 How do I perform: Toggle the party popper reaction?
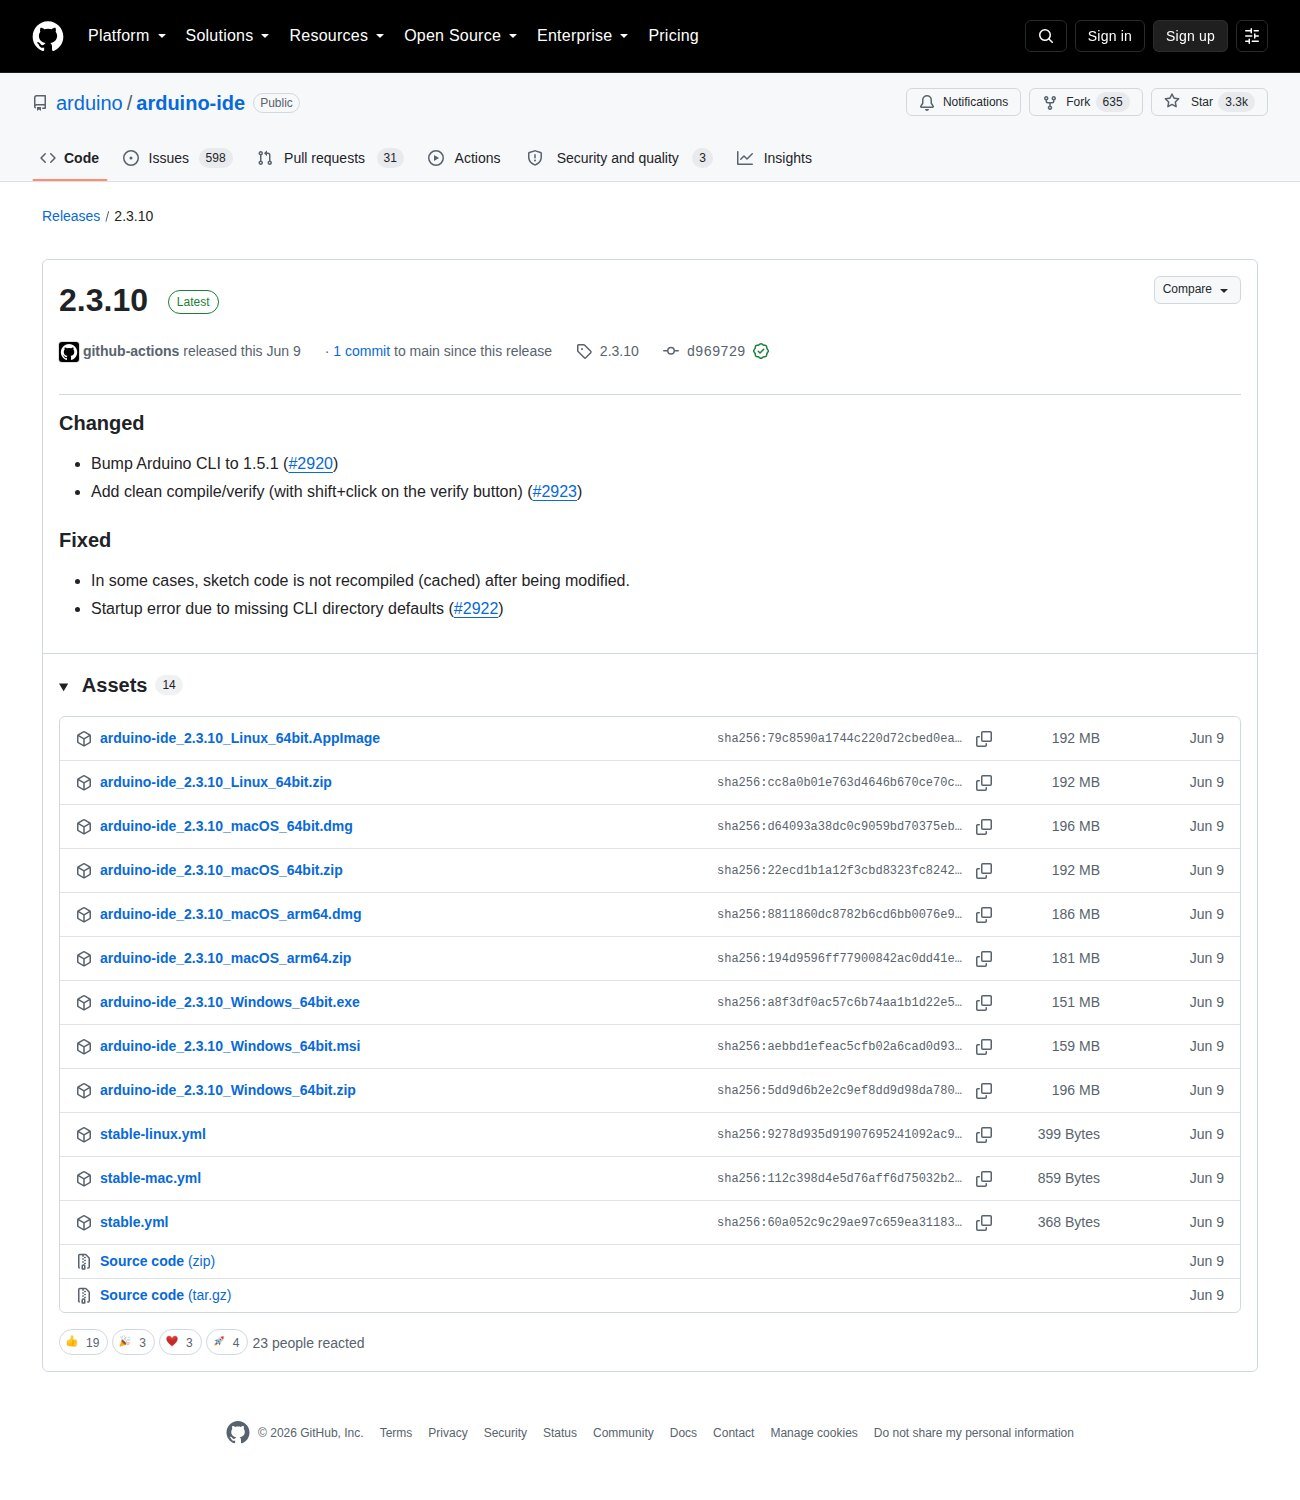tap(133, 1342)
